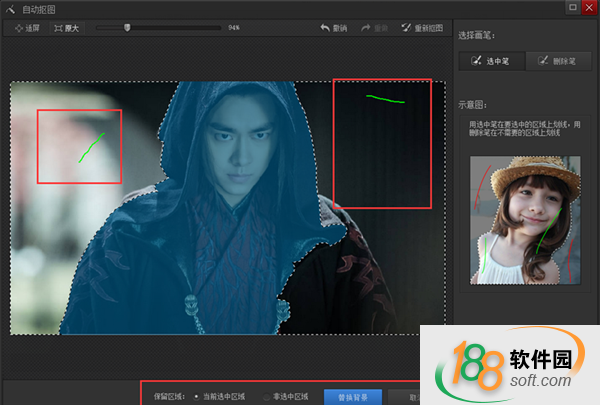This screenshot has height=405, width=600.
Task: Click the 示意图 label
Action: pyautogui.click(x=472, y=105)
